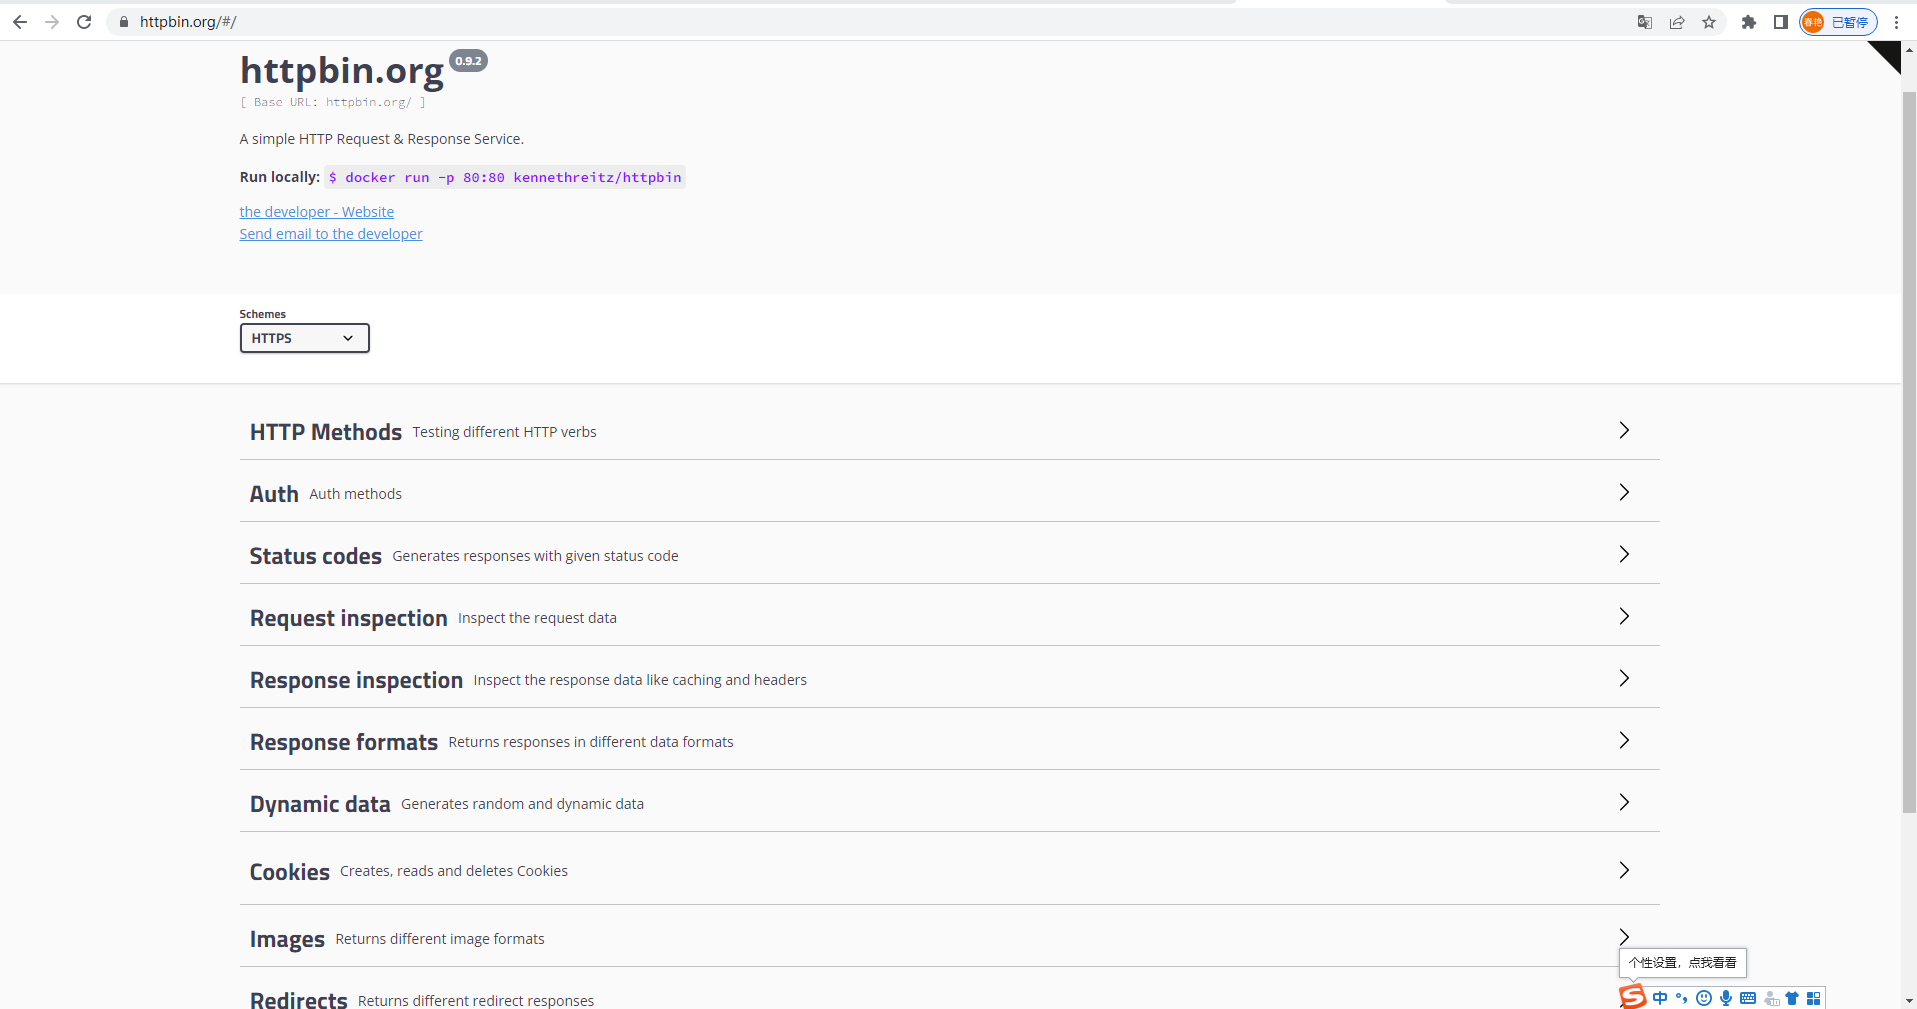Toggle the browser side panel

(1781, 22)
